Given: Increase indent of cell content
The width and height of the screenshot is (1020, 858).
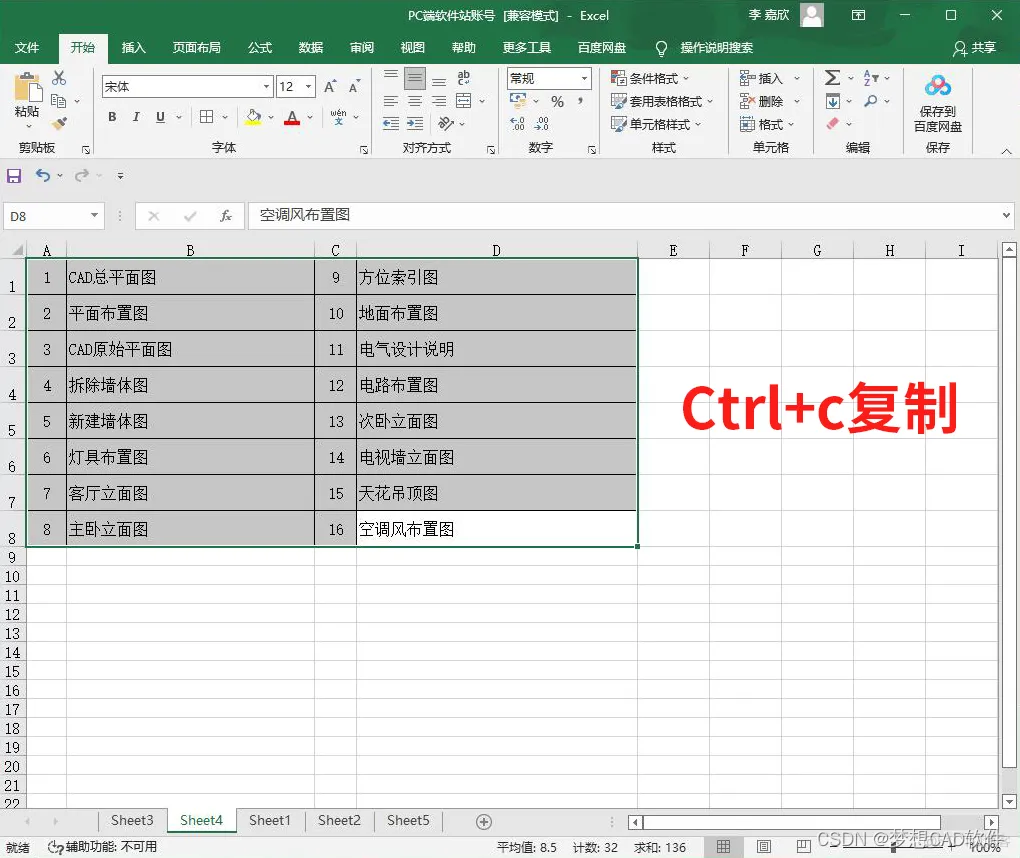Looking at the screenshot, I should point(414,124).
